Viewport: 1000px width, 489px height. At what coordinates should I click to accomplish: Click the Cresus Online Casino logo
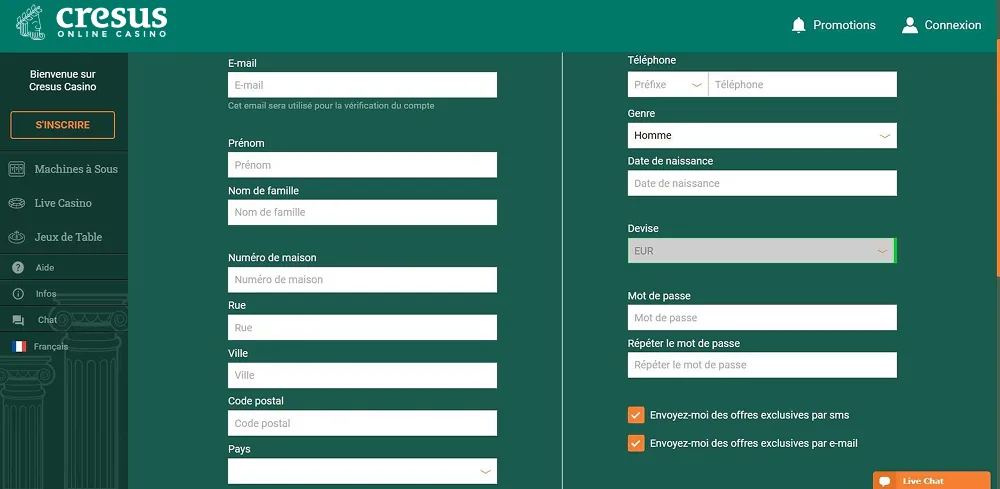pos(92,23)
